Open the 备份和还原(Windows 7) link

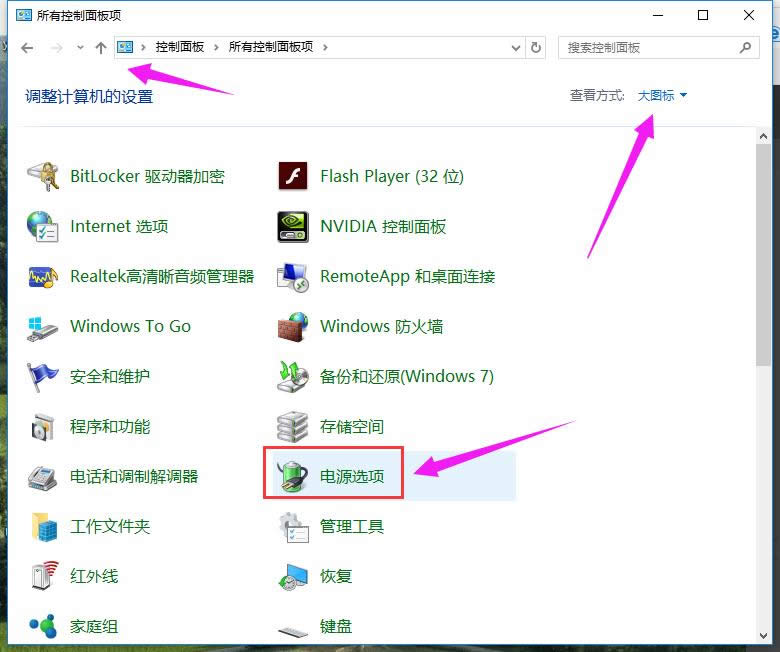point(406,377)
